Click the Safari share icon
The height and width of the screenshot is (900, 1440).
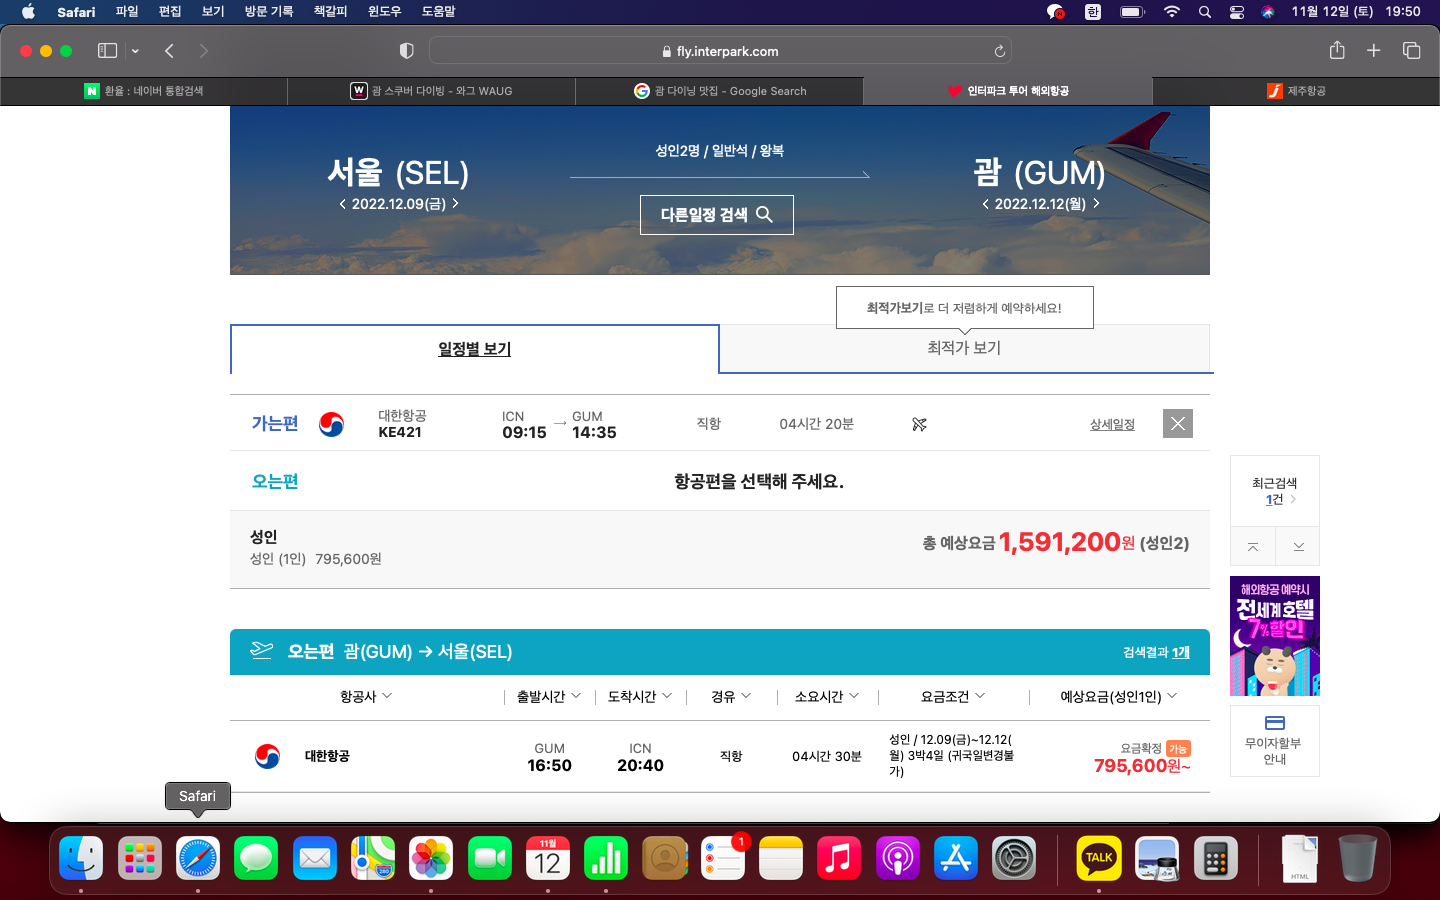[x=1337, y=50]
